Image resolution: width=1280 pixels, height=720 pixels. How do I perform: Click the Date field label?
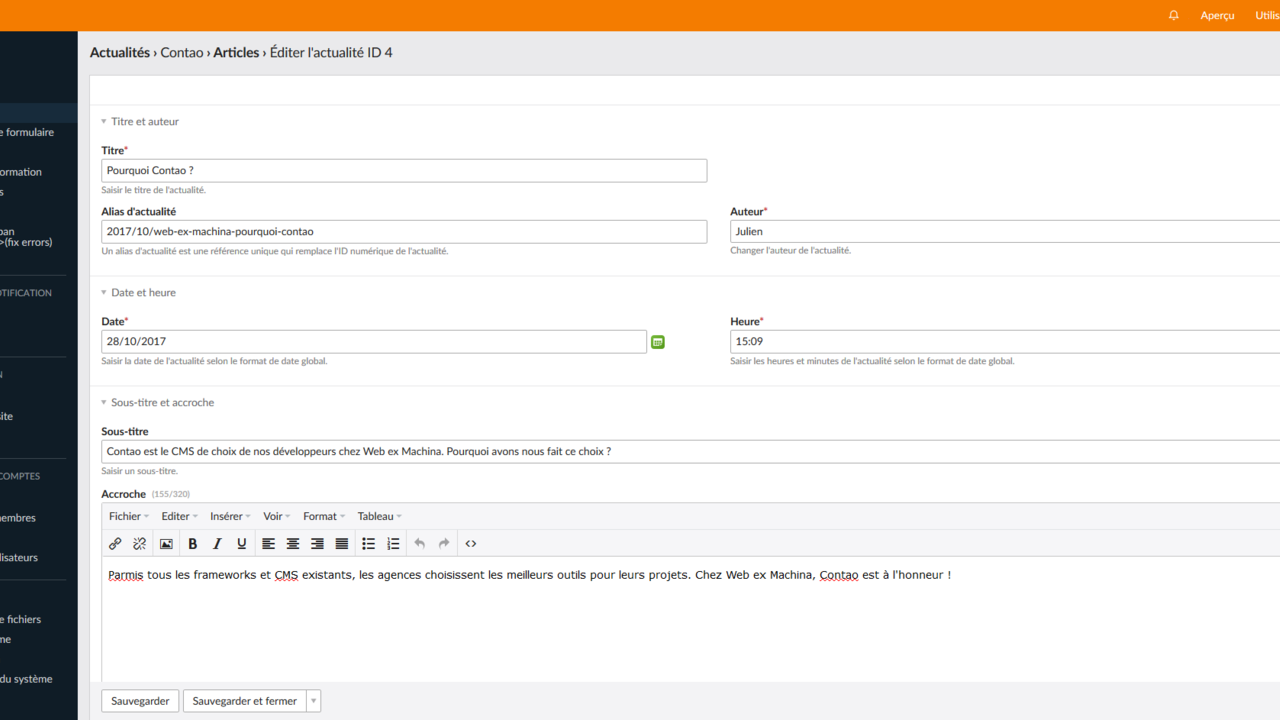(113, 322)
